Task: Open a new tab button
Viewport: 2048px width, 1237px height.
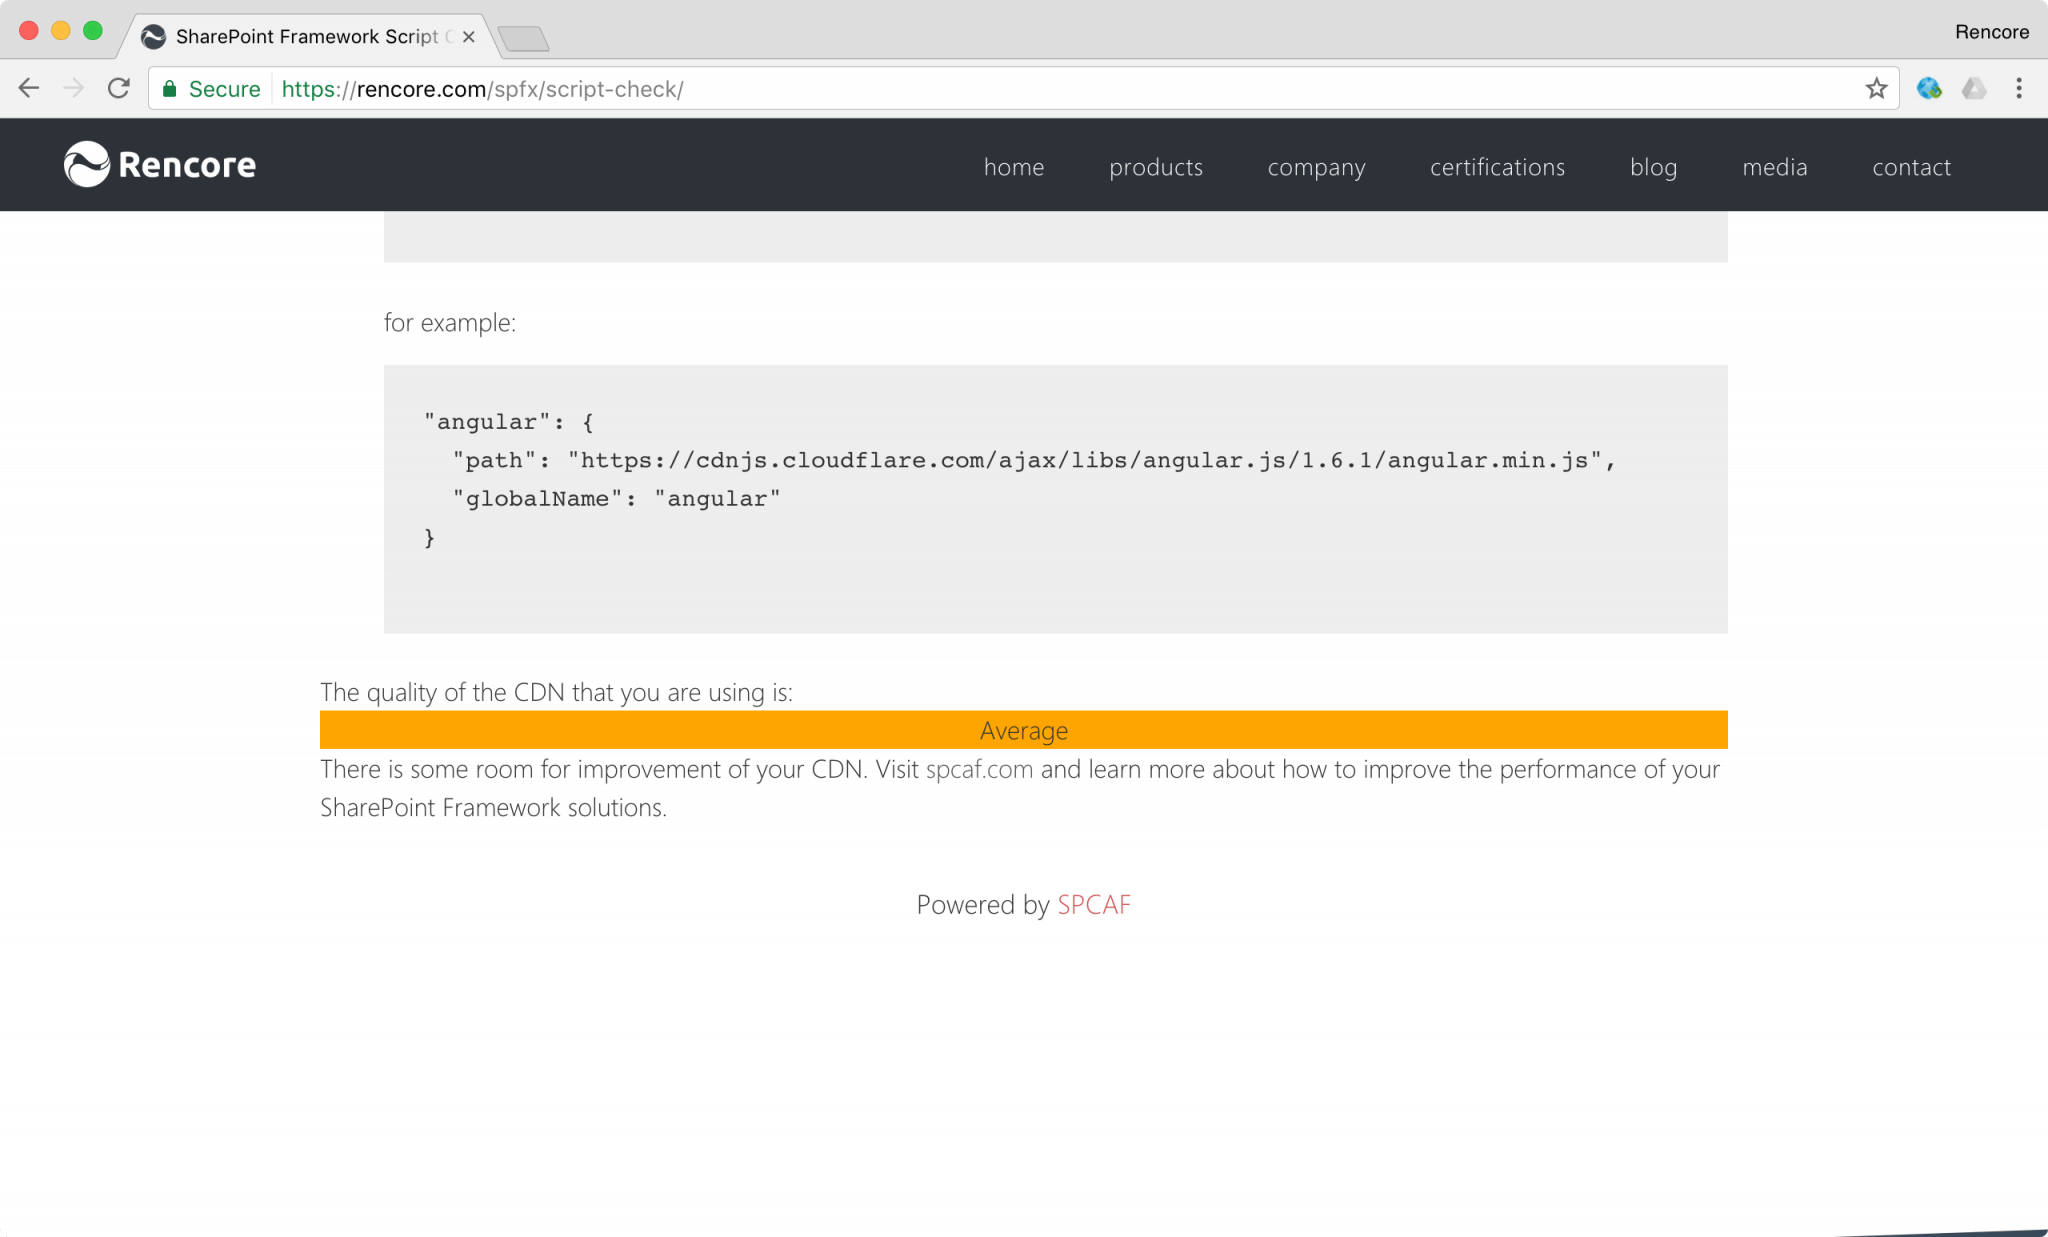Action: (x=524, y=39)
